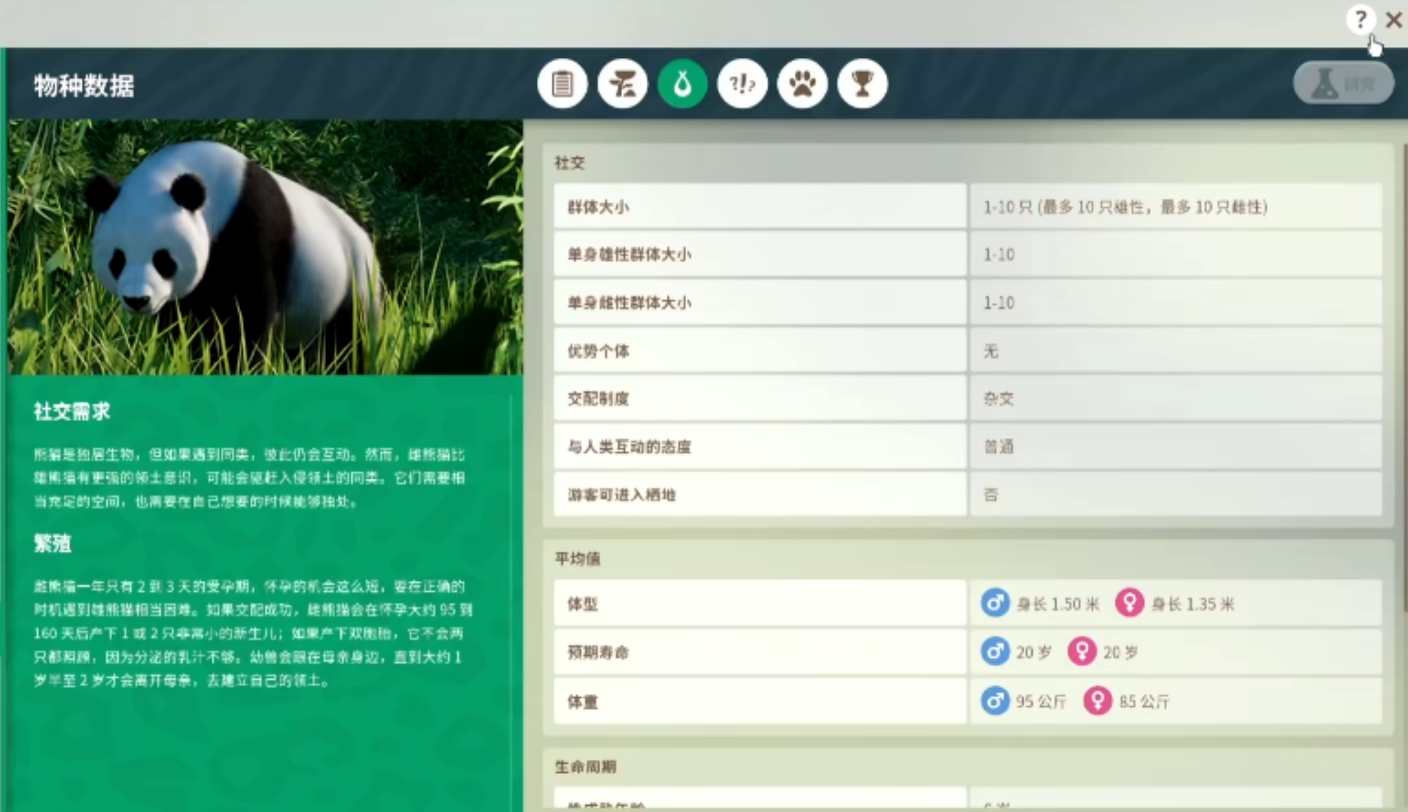
Task: Close the species data window
Action: pos(1393,20)
